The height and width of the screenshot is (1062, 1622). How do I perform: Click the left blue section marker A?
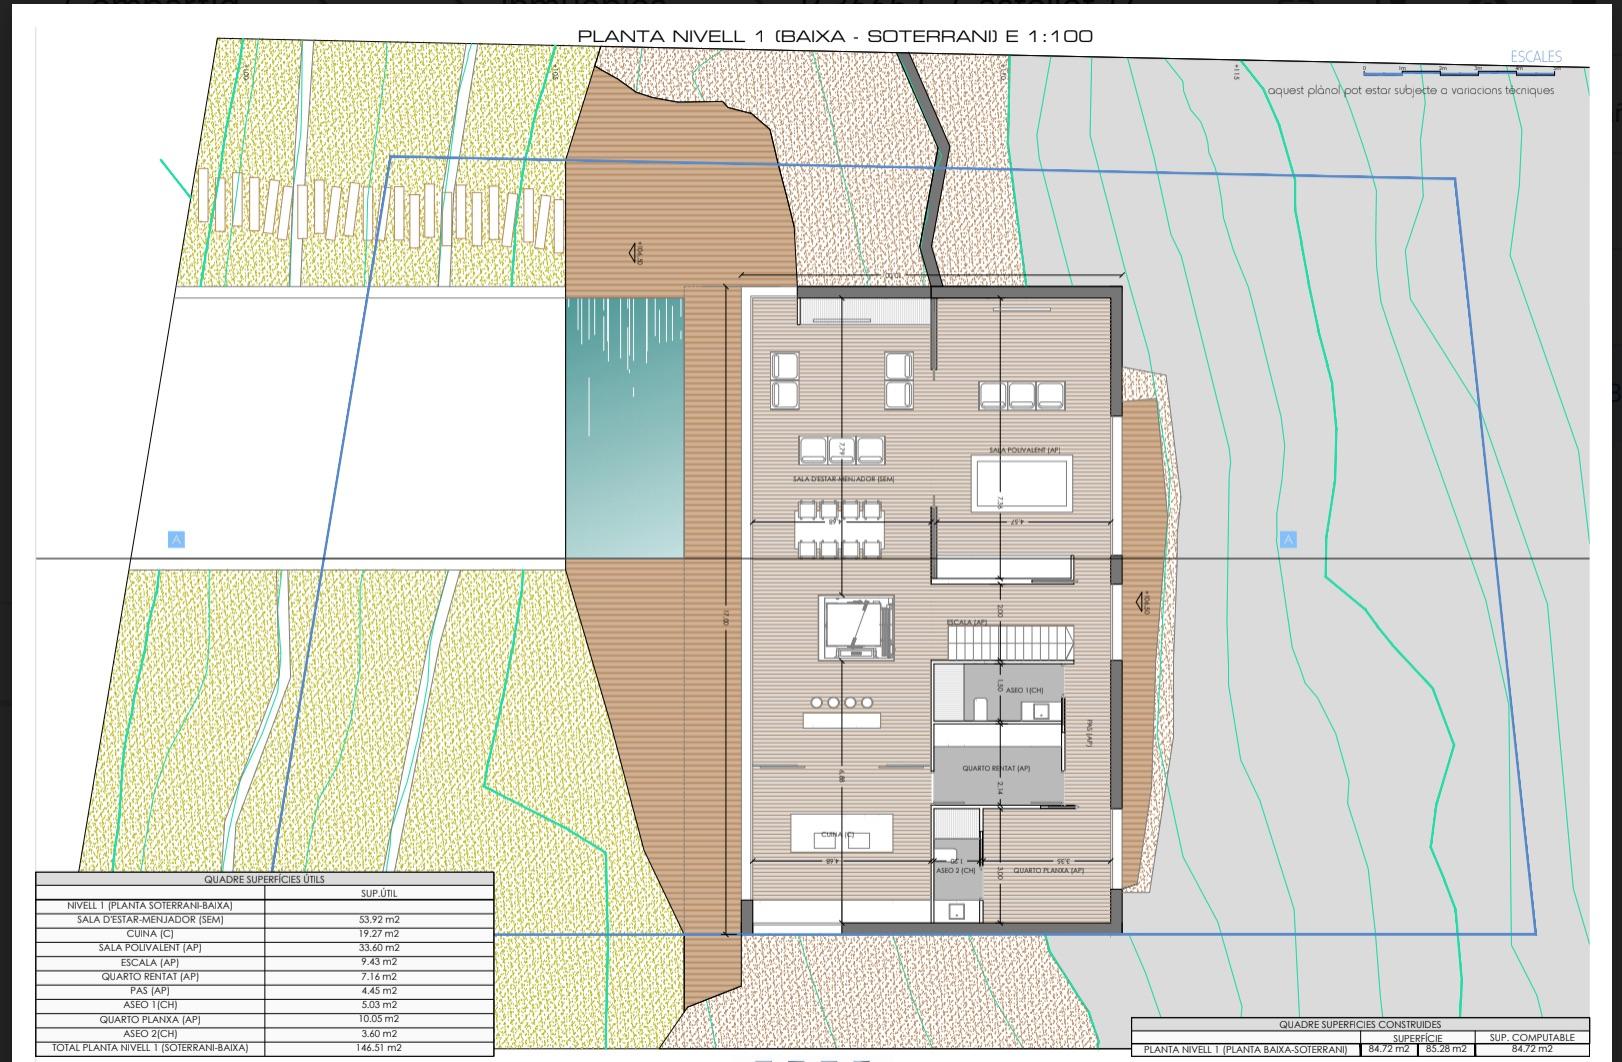point(176,540)
